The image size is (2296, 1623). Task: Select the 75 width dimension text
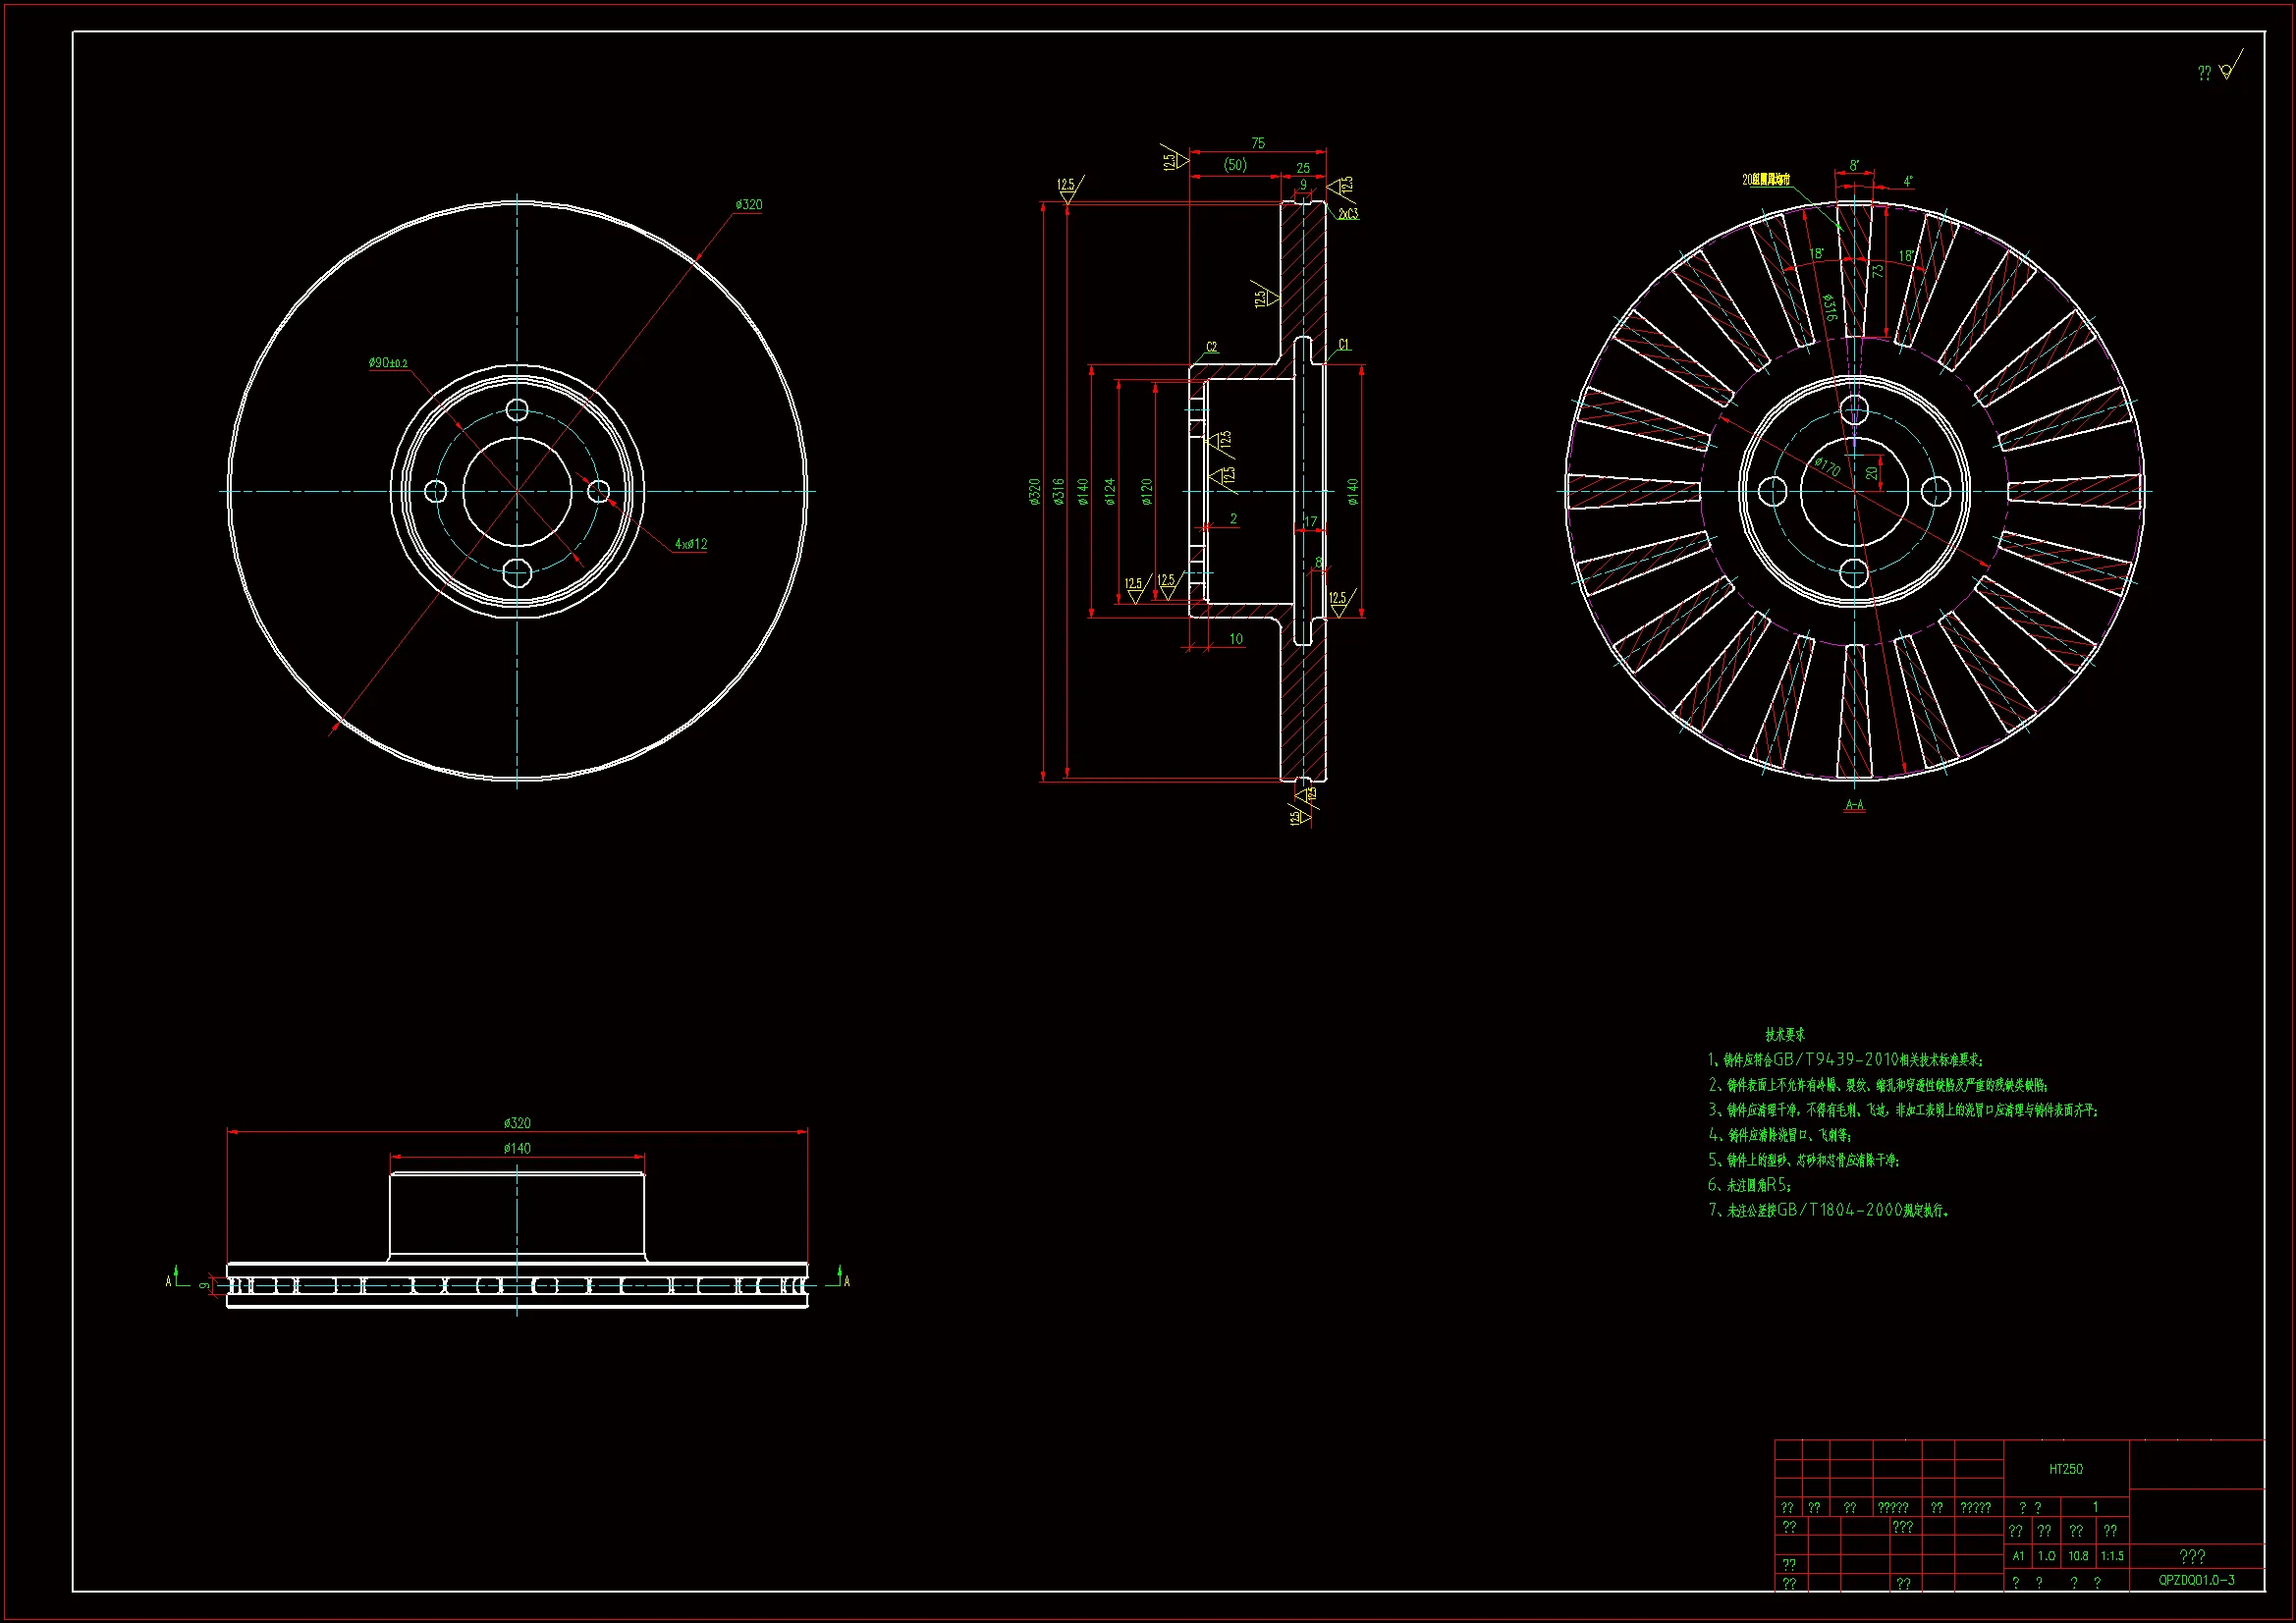[1258, 143]
